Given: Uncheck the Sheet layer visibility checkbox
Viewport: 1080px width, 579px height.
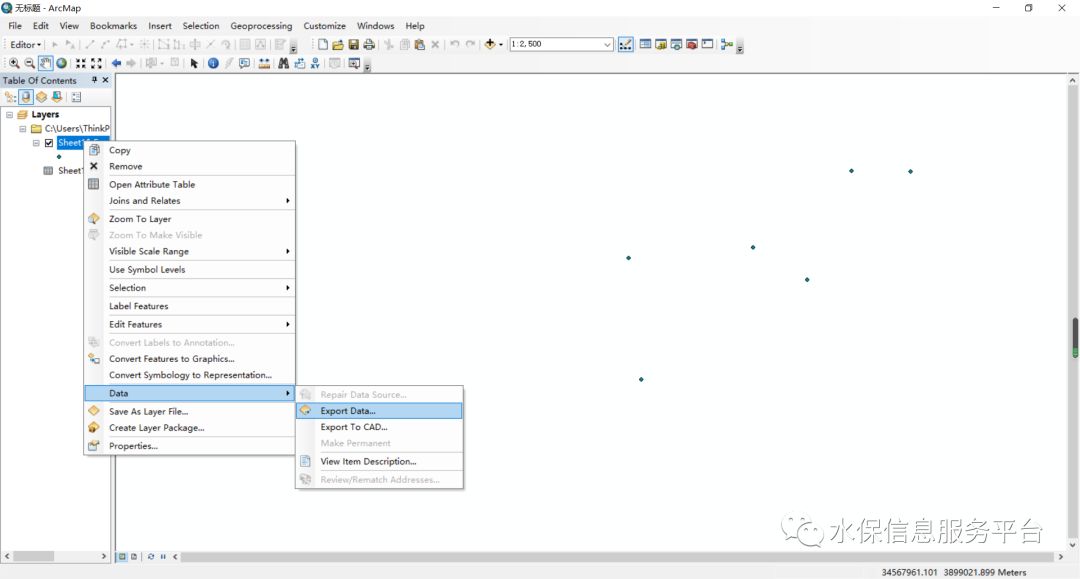Looking at the screenshot, I should click(49, 143).
